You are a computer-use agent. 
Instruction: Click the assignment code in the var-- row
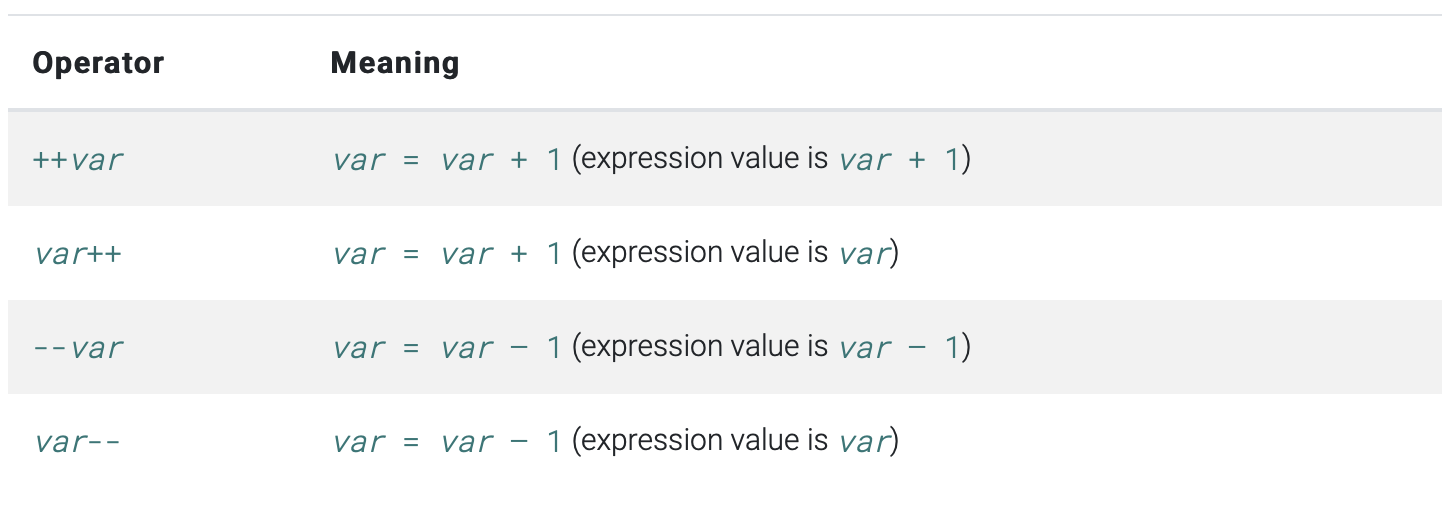[447, 441]
